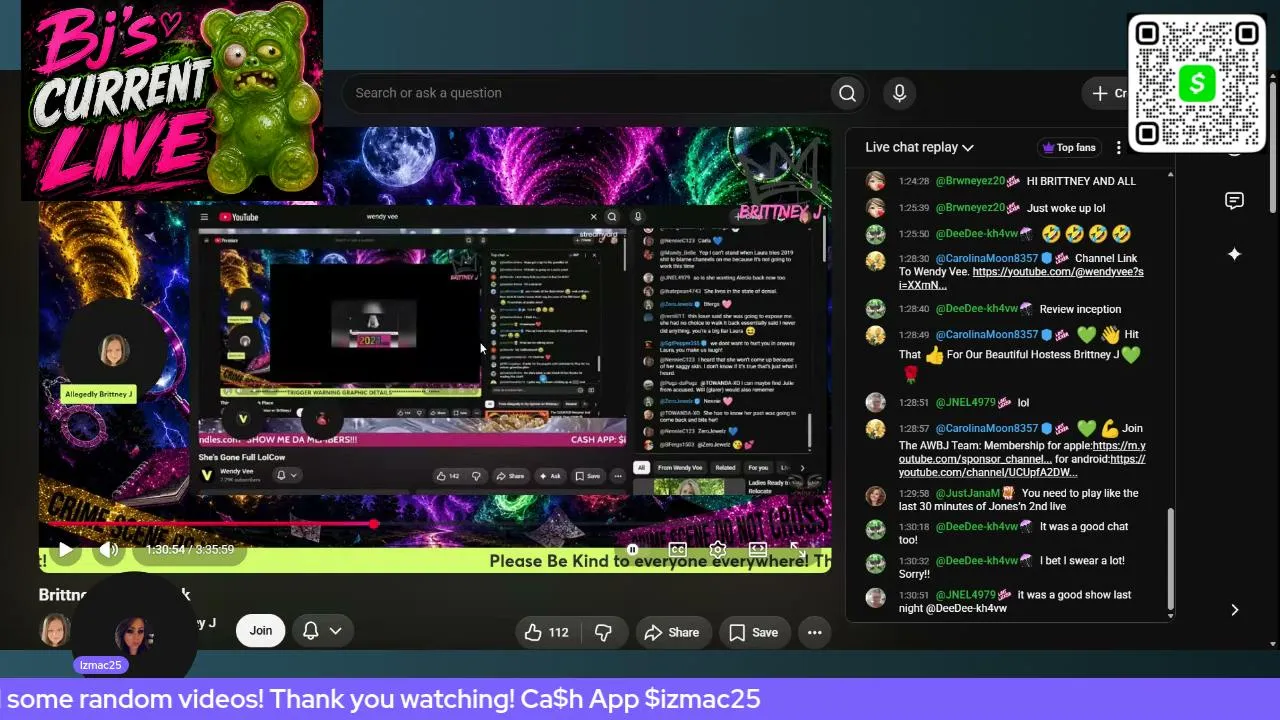Screen dimensions: 1280x720
Task: Click the embedded YouTube logo
Action: [x=239, y=217]
